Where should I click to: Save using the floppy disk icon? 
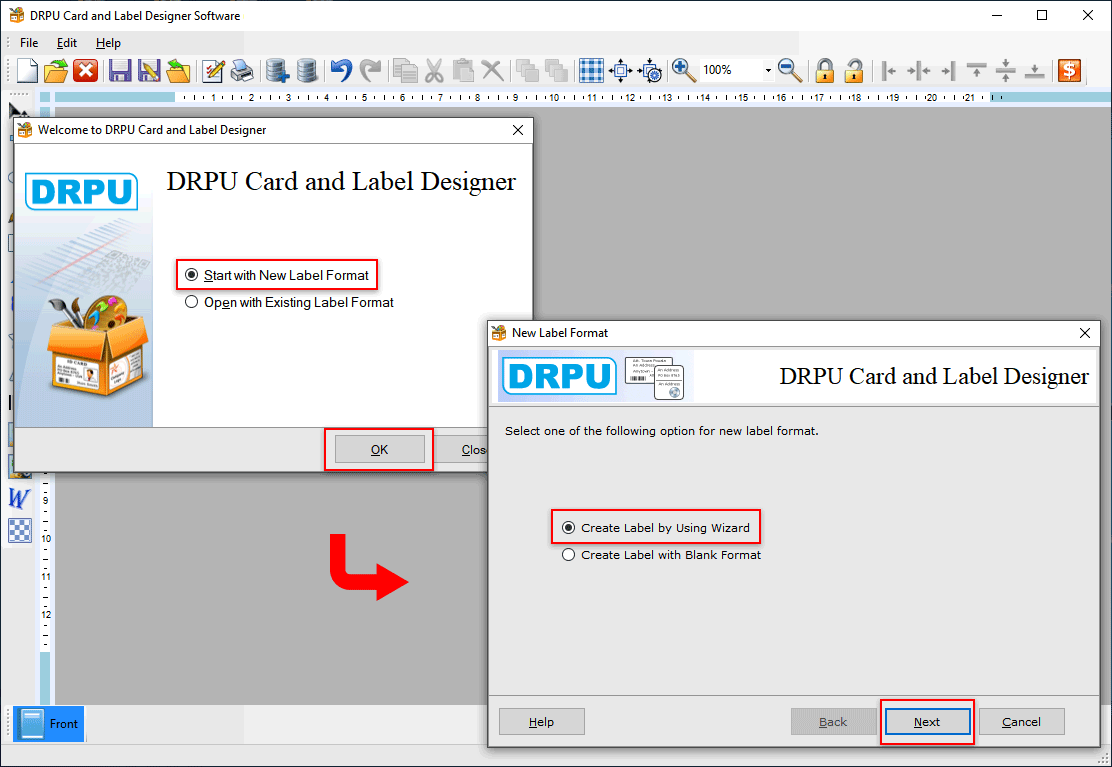pyautogui.click(x=120, y=70)
